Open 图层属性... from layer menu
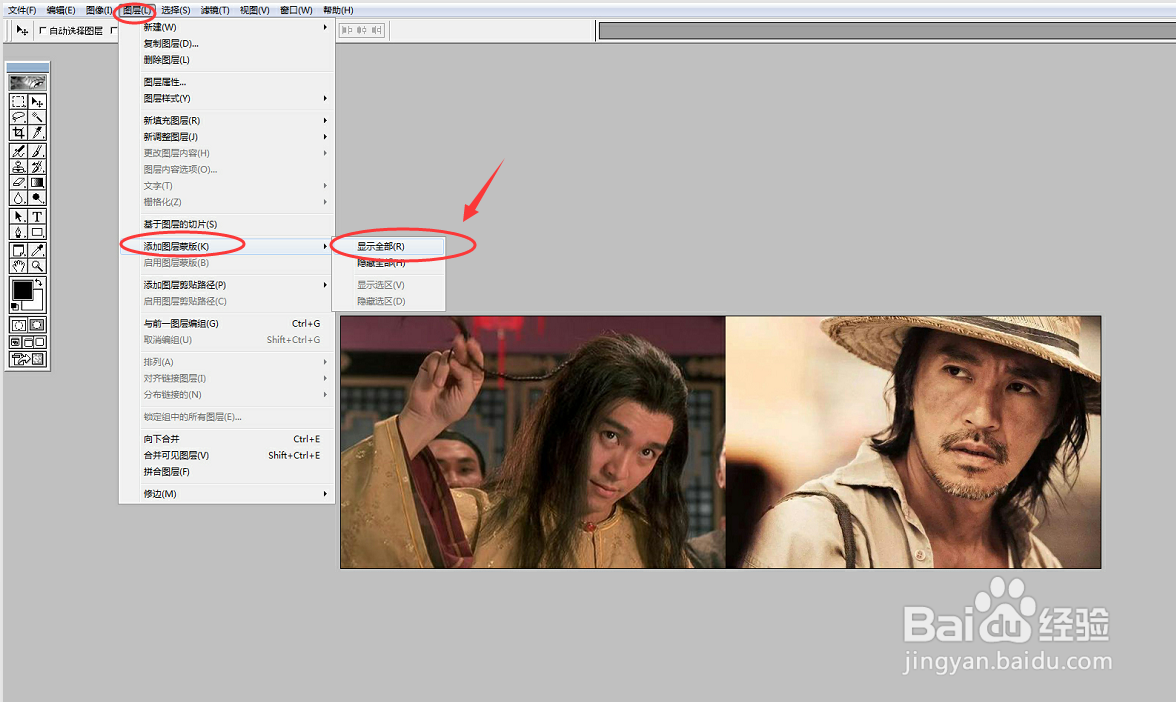1176x702 pixels. tap(226, 82)
